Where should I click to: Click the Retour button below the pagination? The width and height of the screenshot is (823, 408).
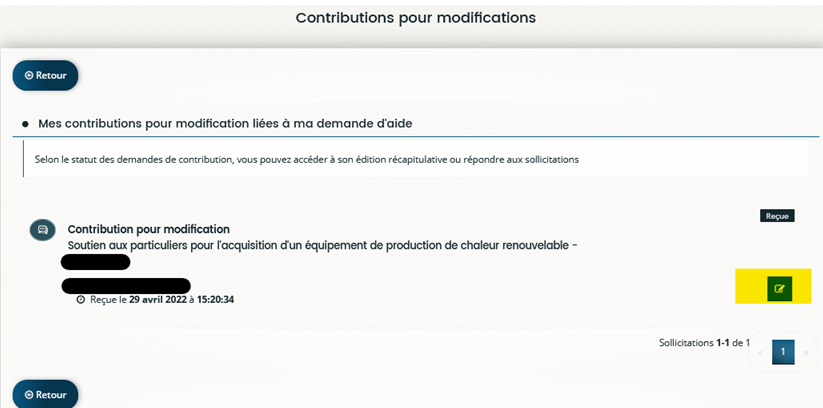point(46,394)
